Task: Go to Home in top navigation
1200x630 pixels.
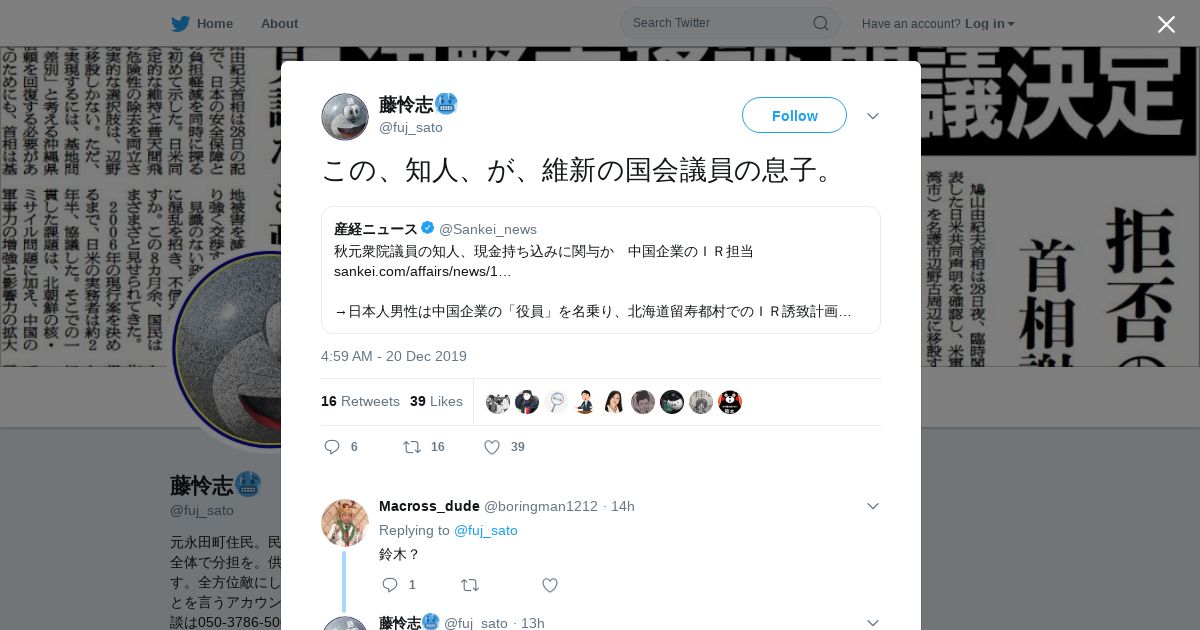Action: point(215,23)
